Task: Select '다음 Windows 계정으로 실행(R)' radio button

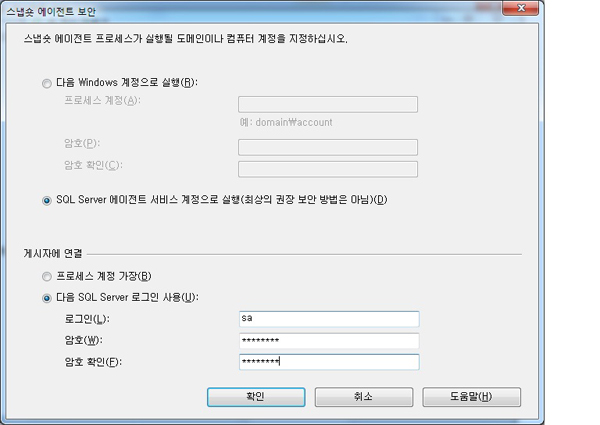Action: coord(47,83)
